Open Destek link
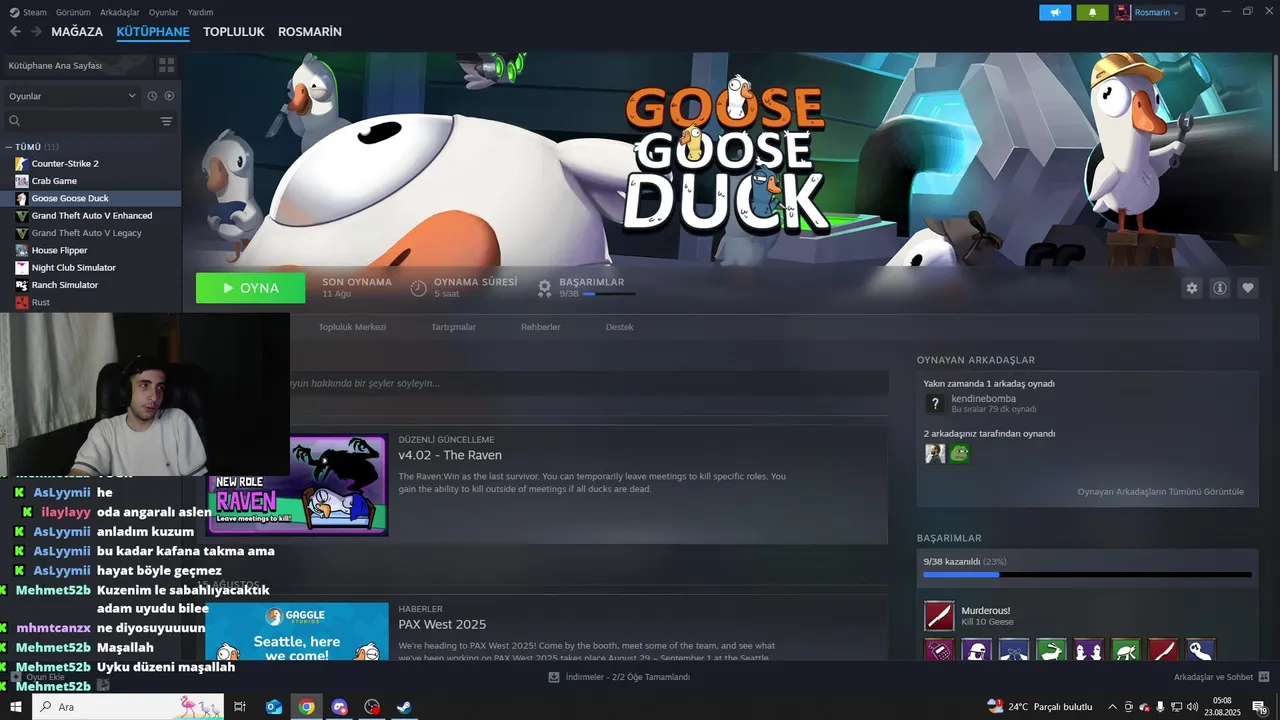Screen dimensions: 1280x720 pyautogui.click(x=619, y=327)
